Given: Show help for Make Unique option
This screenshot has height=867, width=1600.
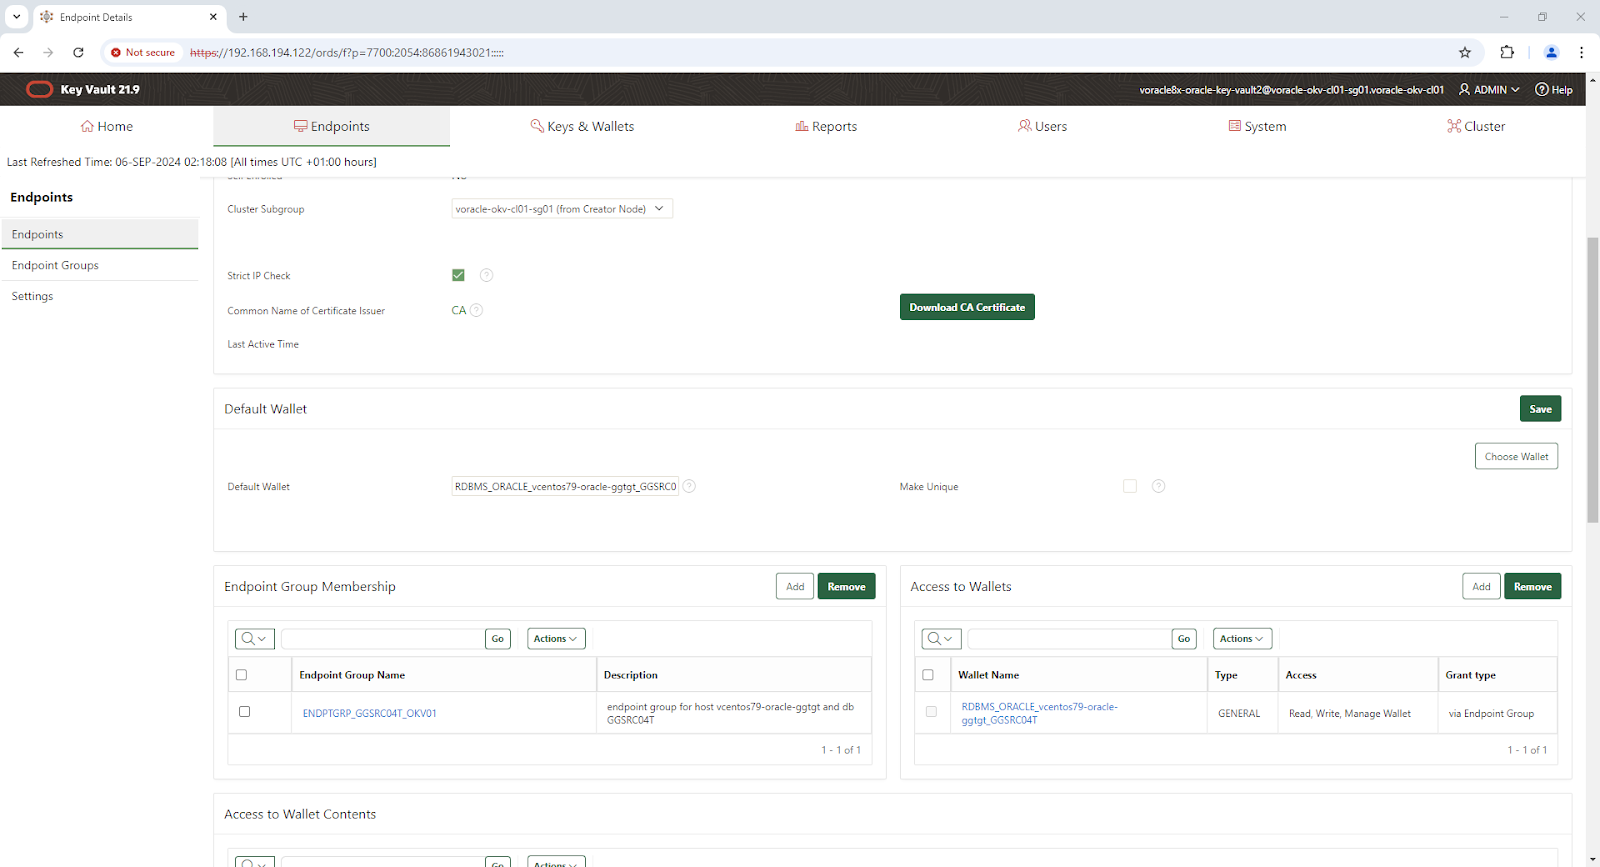Looking at the screenshot, I should [1158, 486].
